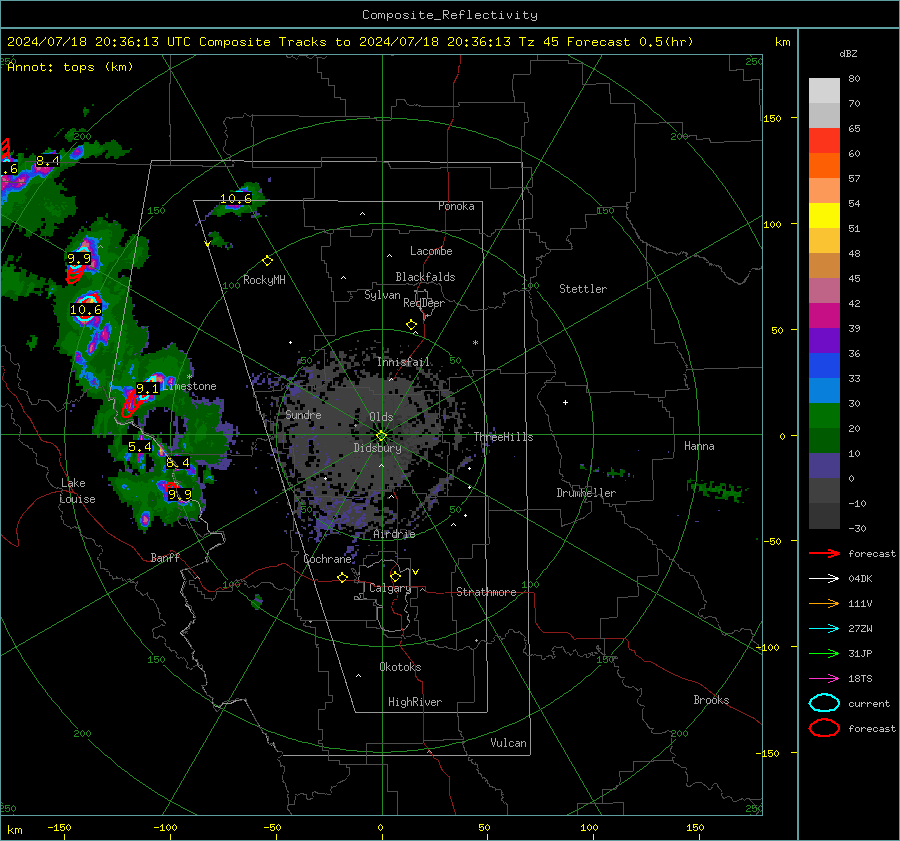Click the red 'forecast' ellipse legend icon

click(x=824, y=728)
